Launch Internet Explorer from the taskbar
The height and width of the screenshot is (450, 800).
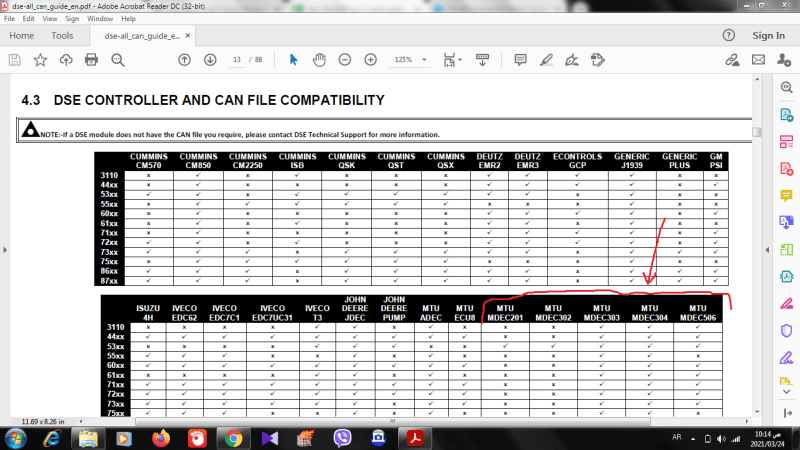tap(52, 438)
